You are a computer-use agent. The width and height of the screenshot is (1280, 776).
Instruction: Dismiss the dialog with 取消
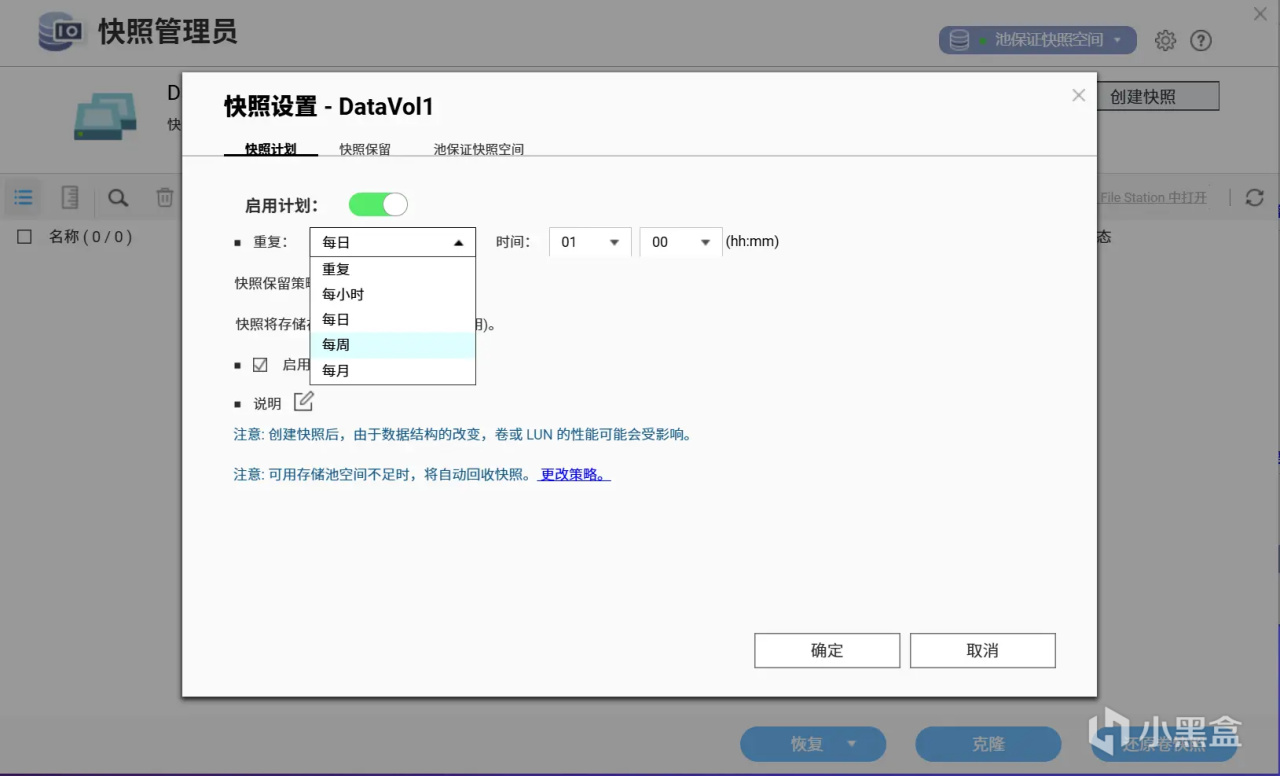click(x=983, y=650)
